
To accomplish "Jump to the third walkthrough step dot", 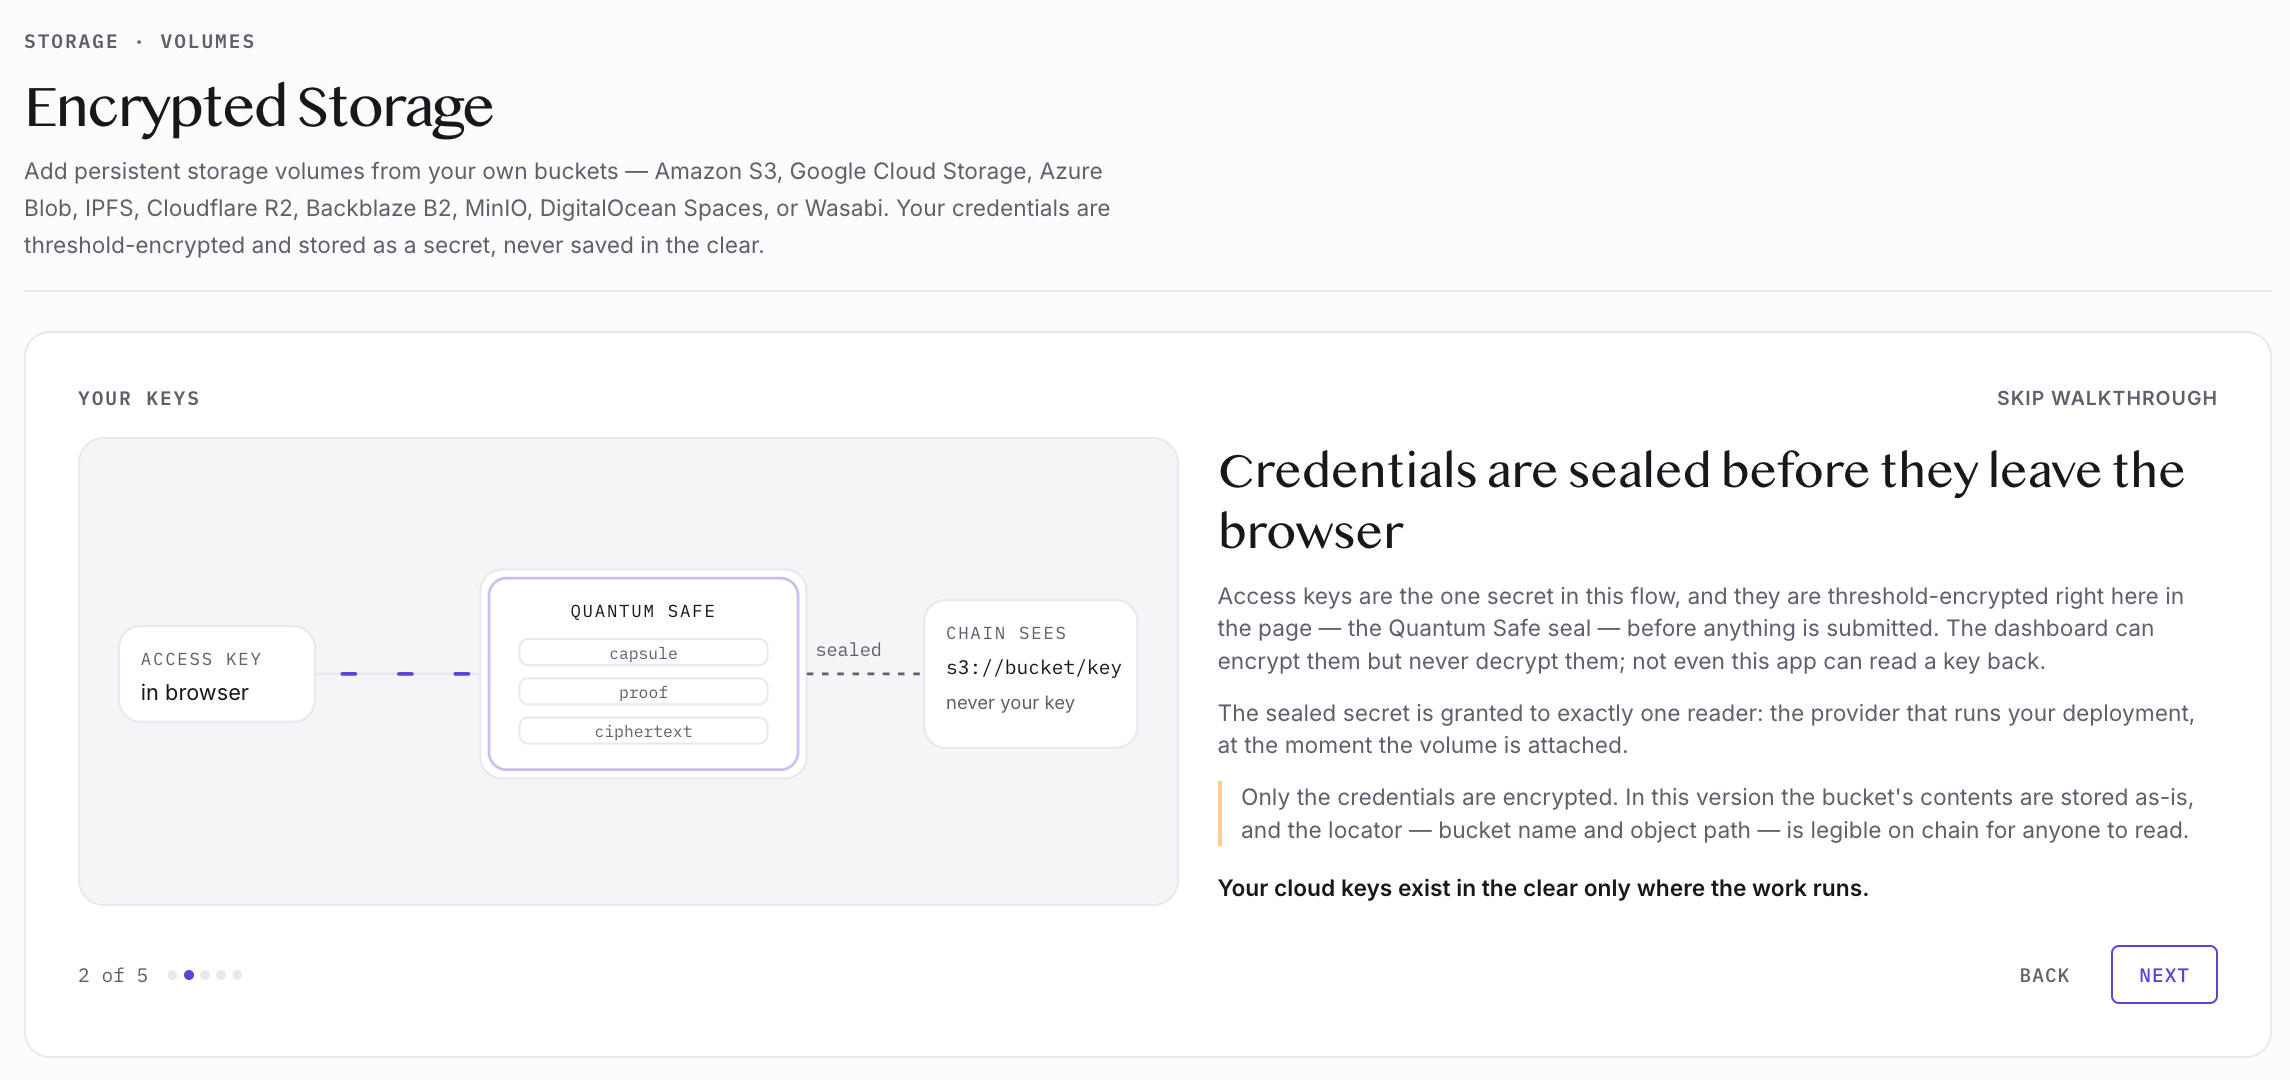I will tap(205, 975).
